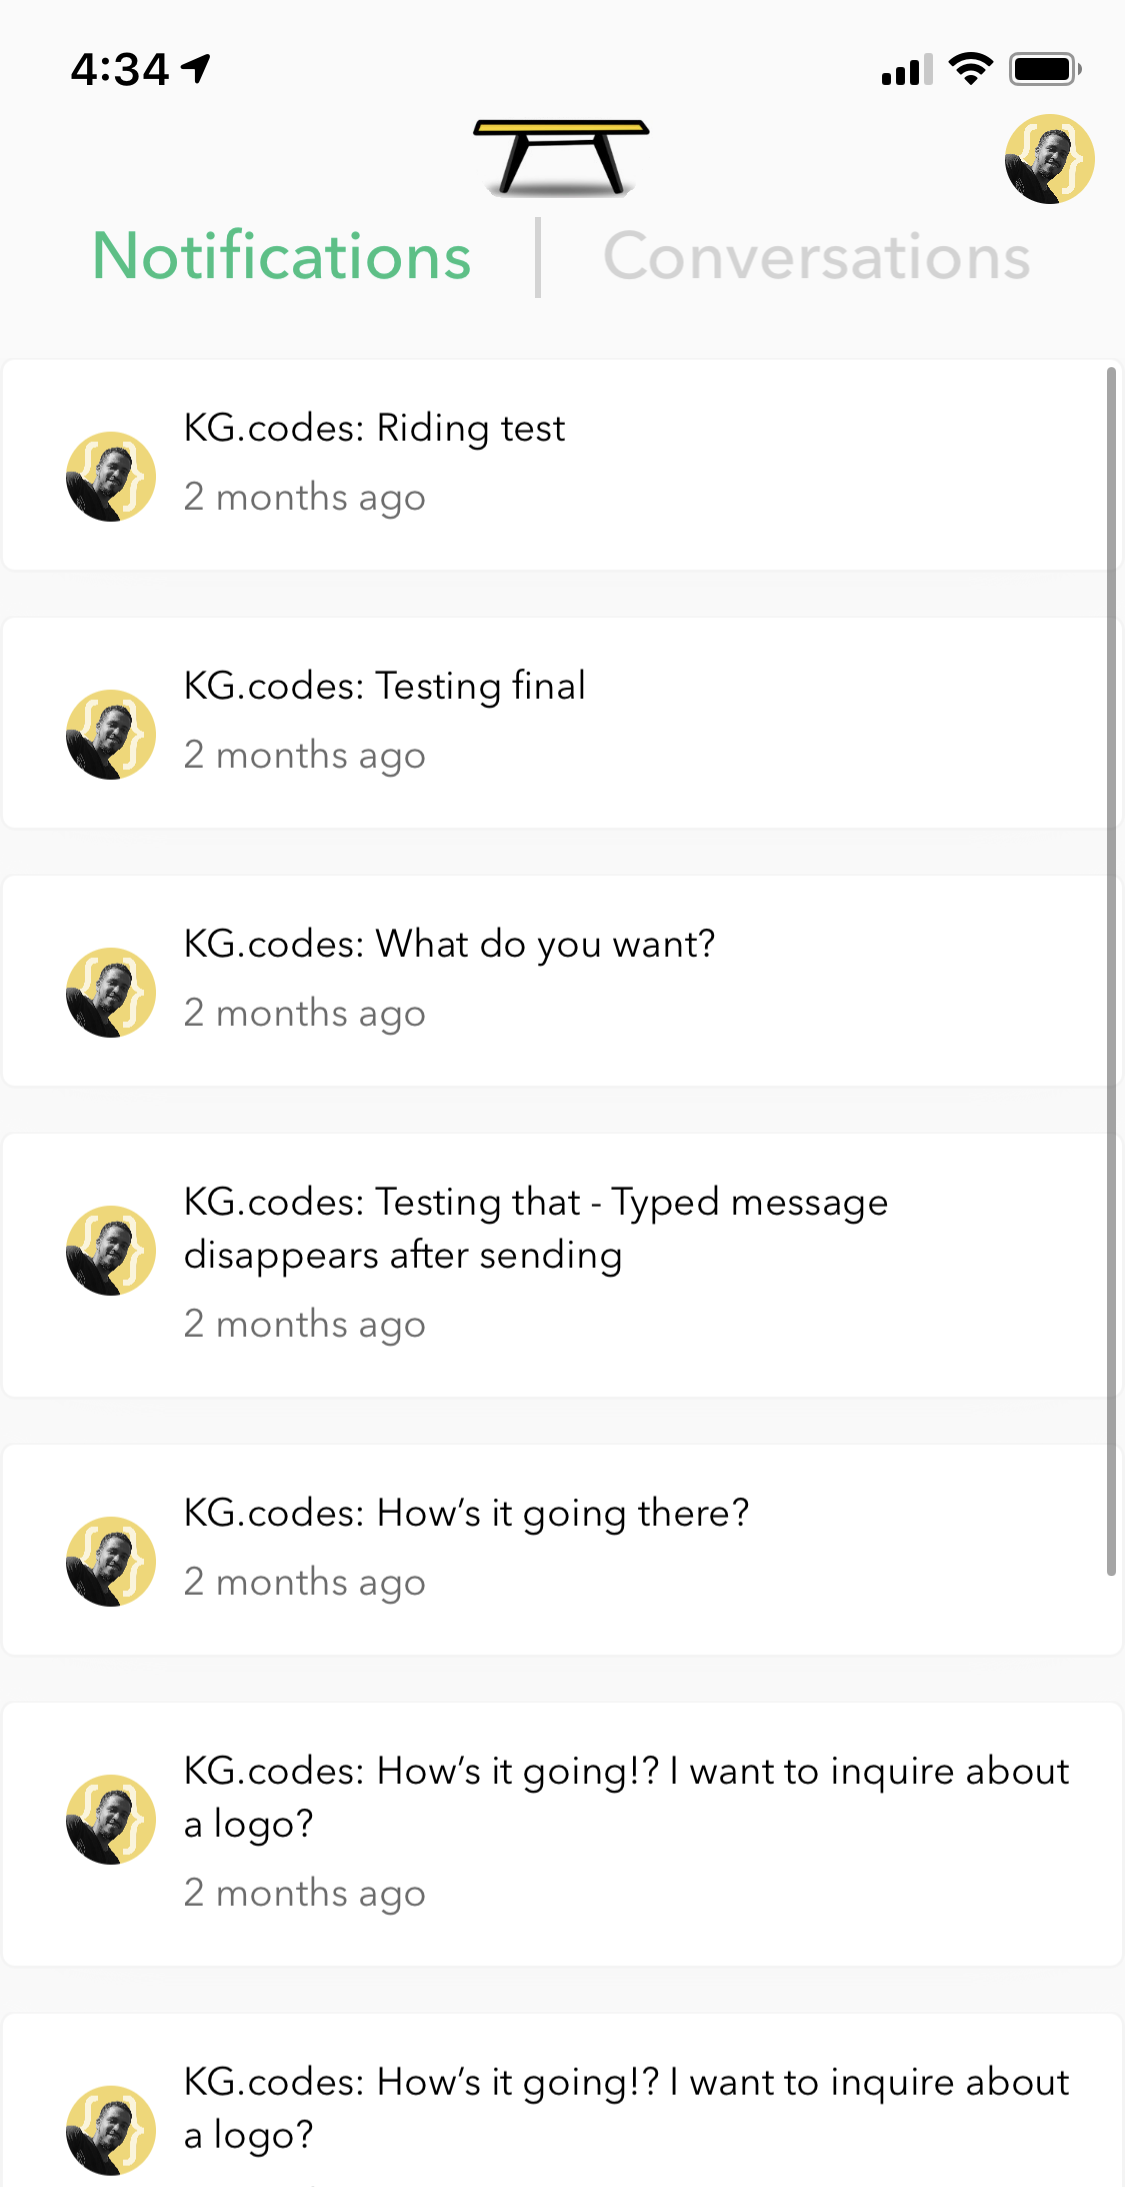Tap the location arrow icon beside time
This screenshot has width=1125, height=2200.
coord(196,69)
